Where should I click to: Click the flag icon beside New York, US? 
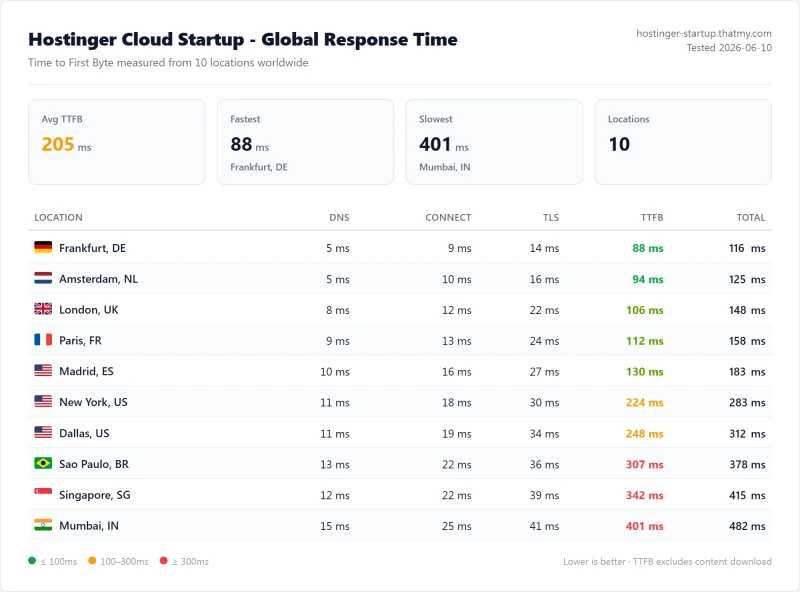[x=43, y=402]
